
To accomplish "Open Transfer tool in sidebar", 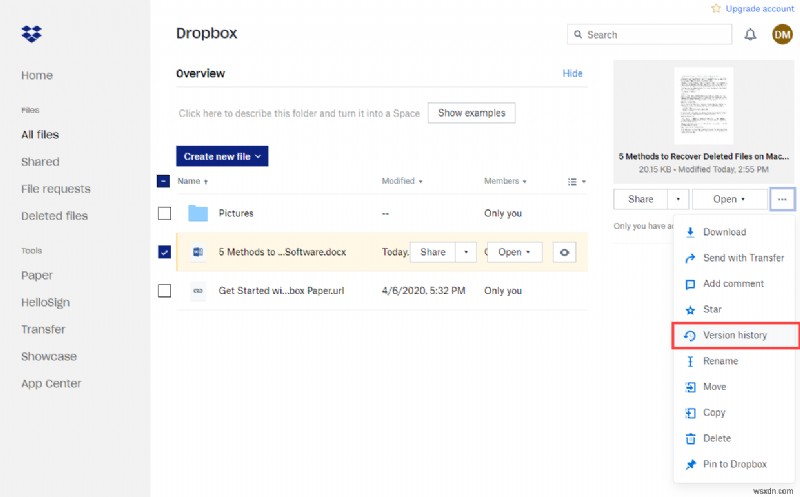I will click(x=43, y=330).
